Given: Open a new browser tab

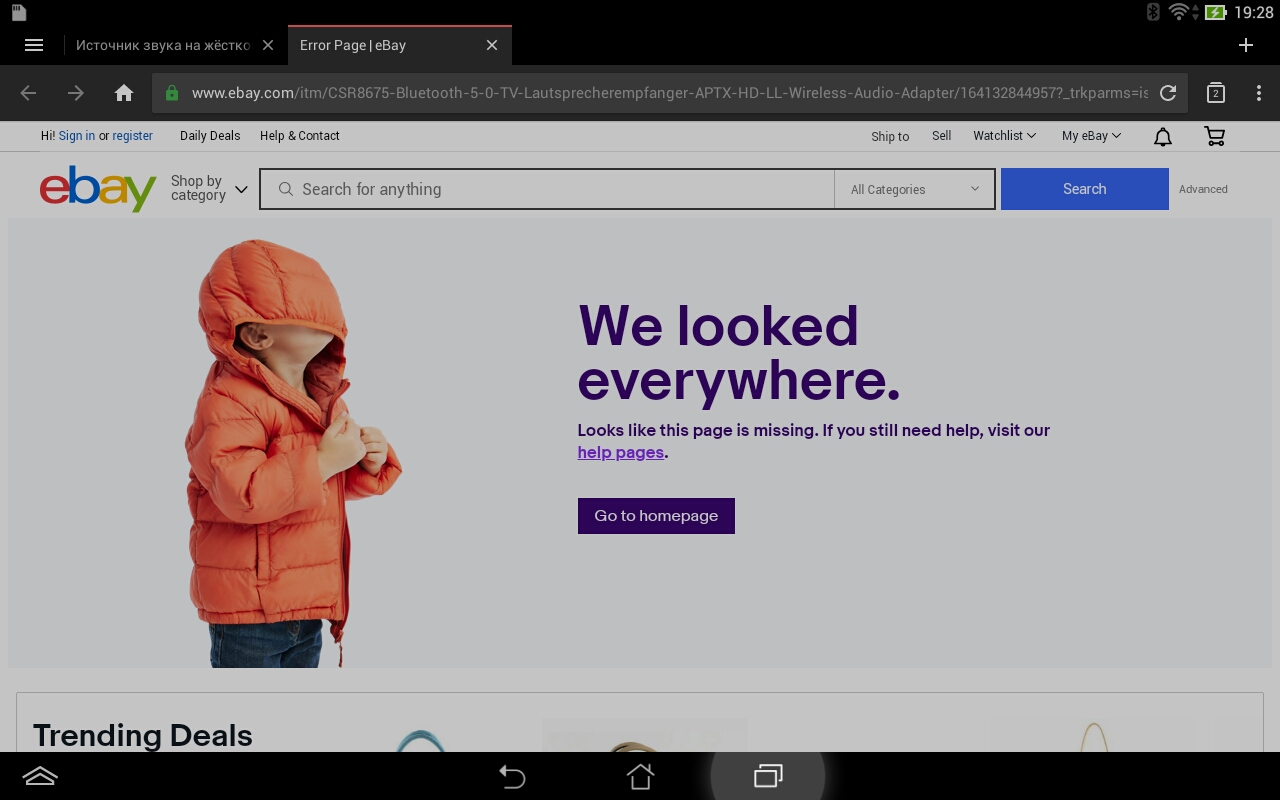Looking at the screenshot, I should tap(1246, 45).
